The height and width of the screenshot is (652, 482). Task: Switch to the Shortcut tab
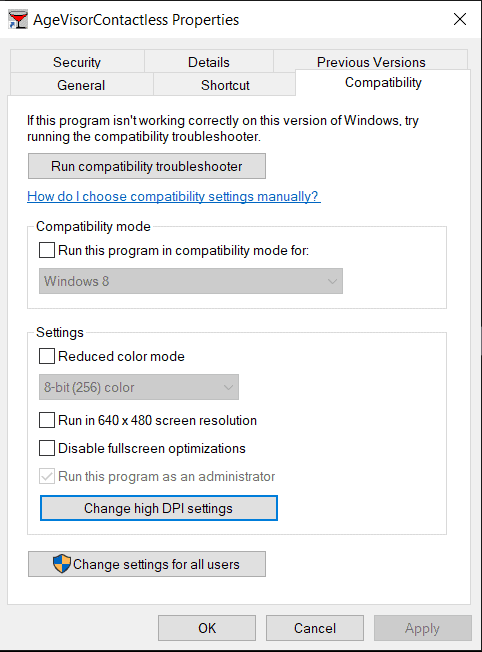pyautogui.click(x=225, y=84)
